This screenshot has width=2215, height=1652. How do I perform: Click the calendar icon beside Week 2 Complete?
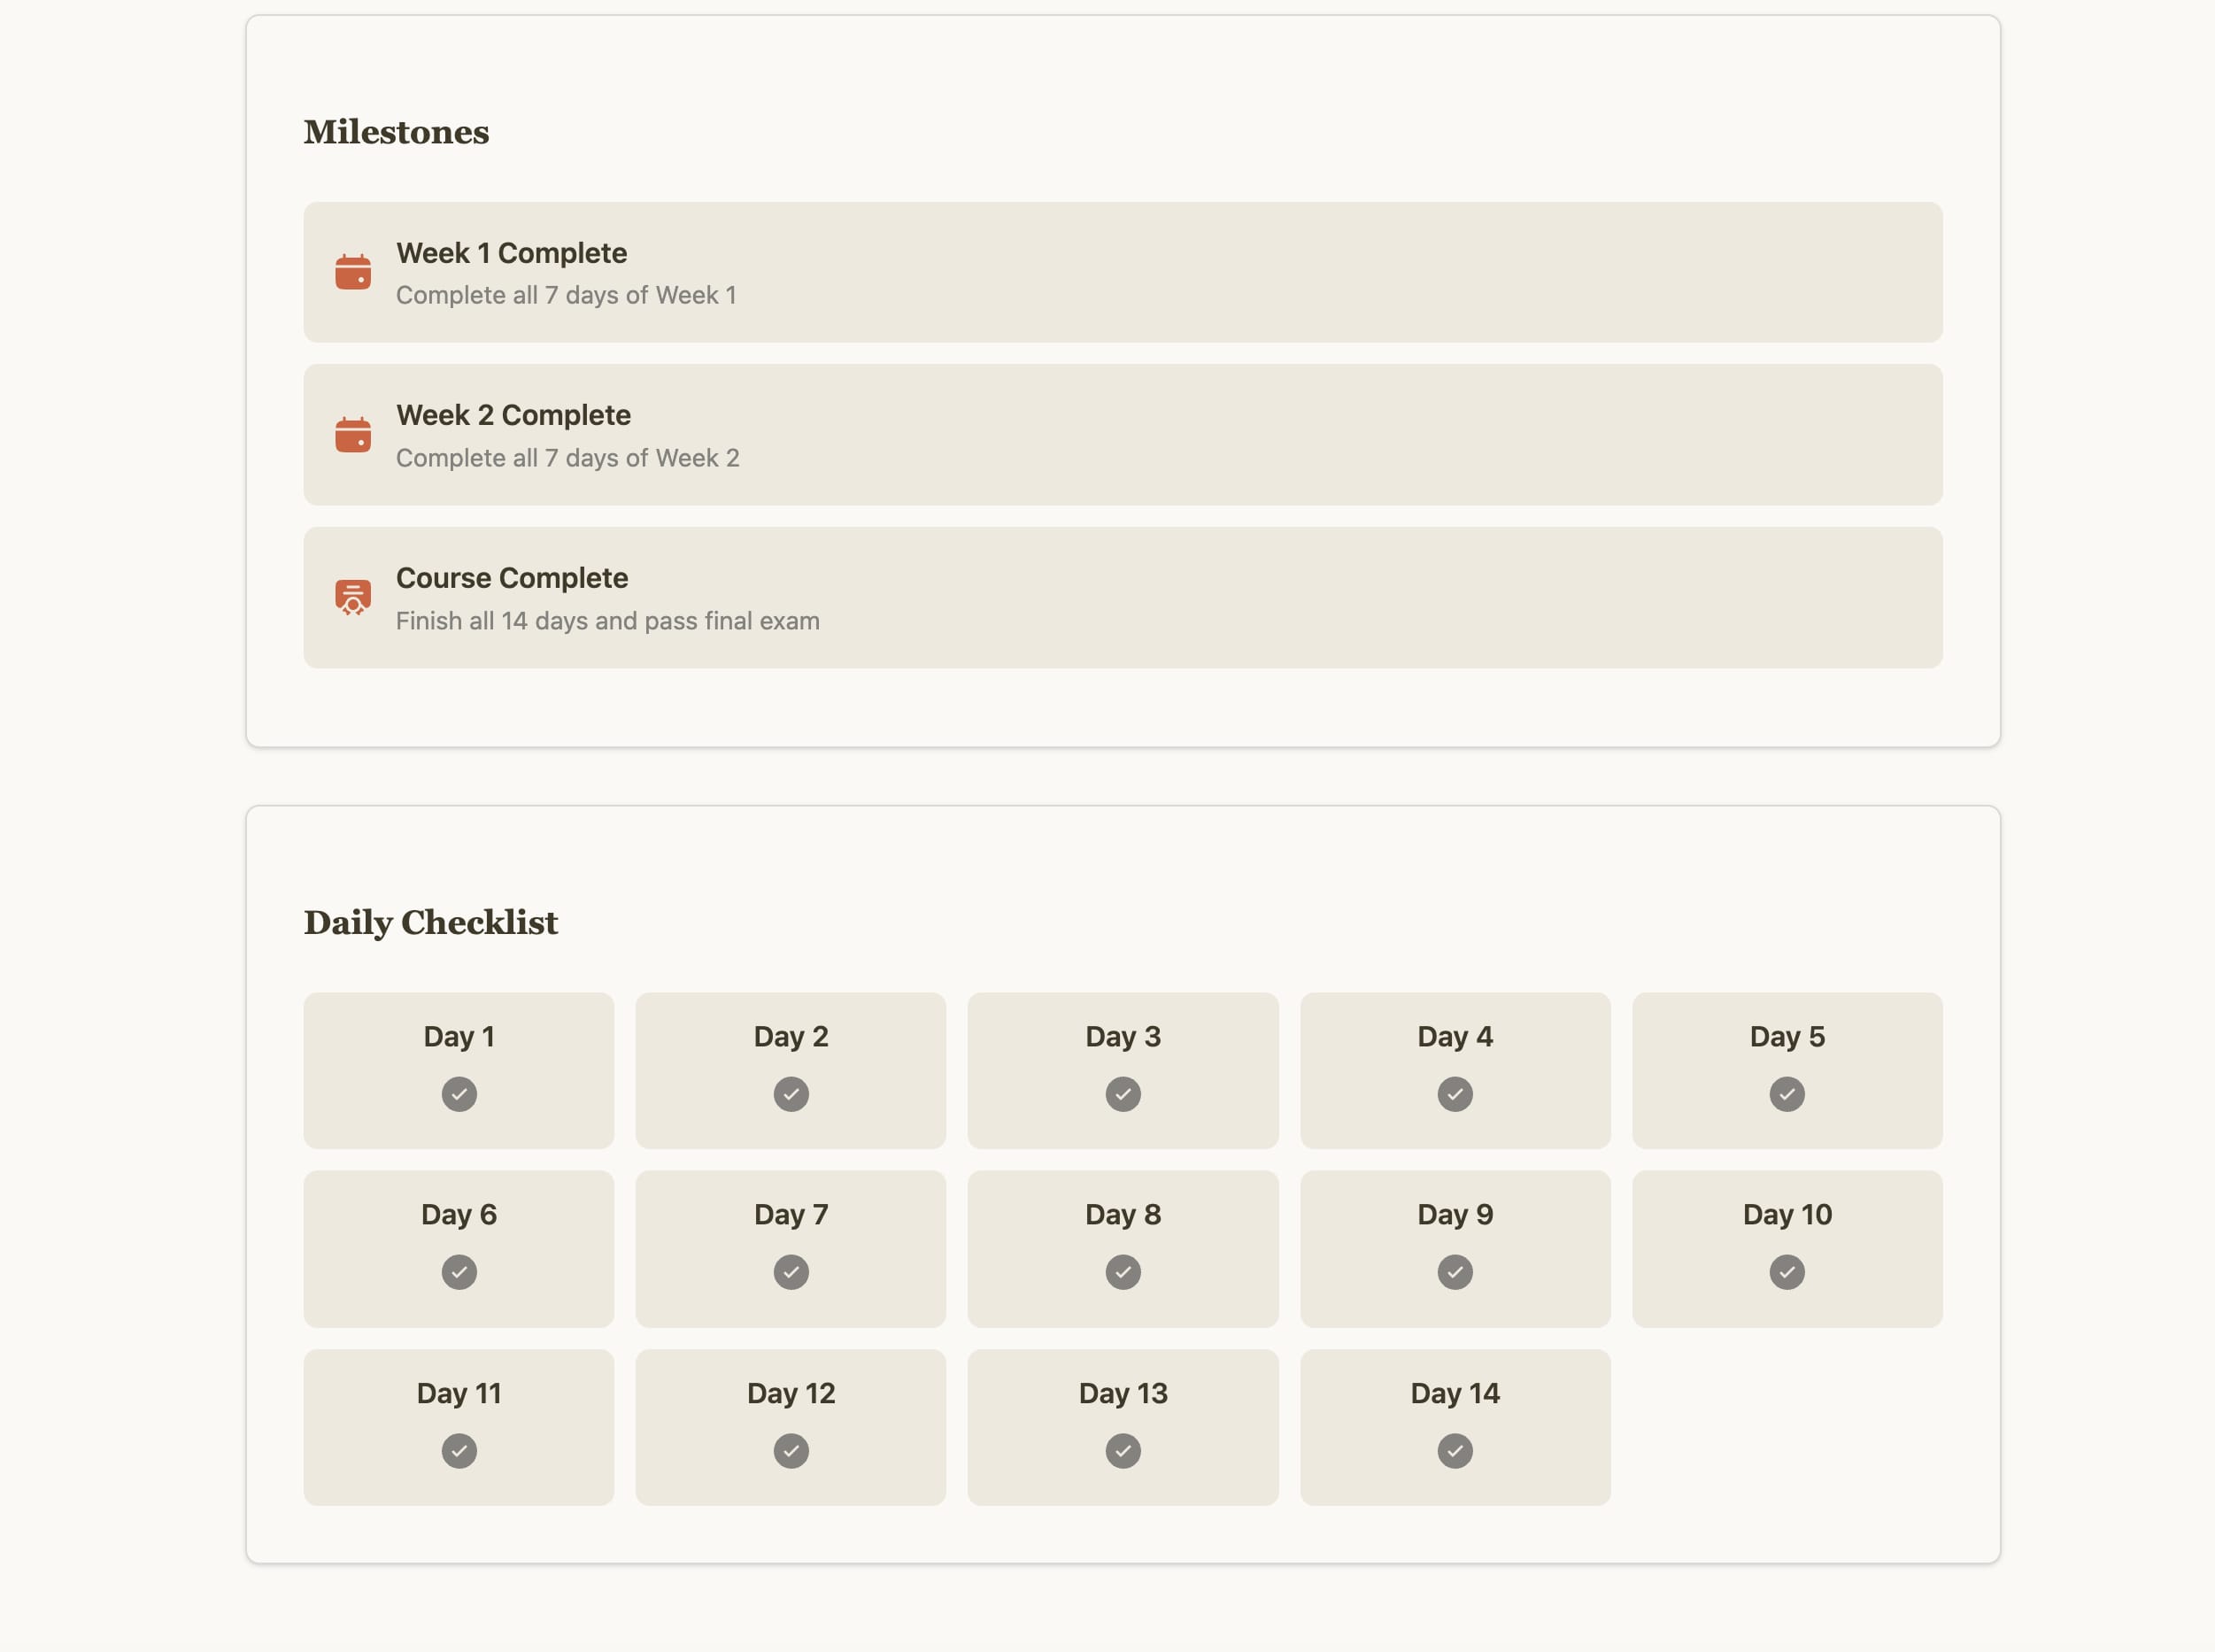click(353, 435)
